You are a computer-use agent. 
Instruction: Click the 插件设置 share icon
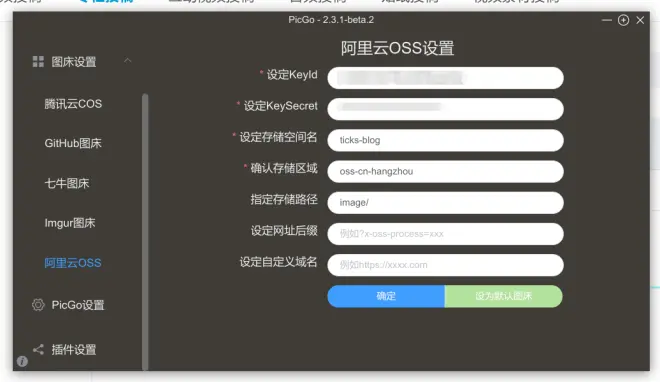click(x=38, y=349)
